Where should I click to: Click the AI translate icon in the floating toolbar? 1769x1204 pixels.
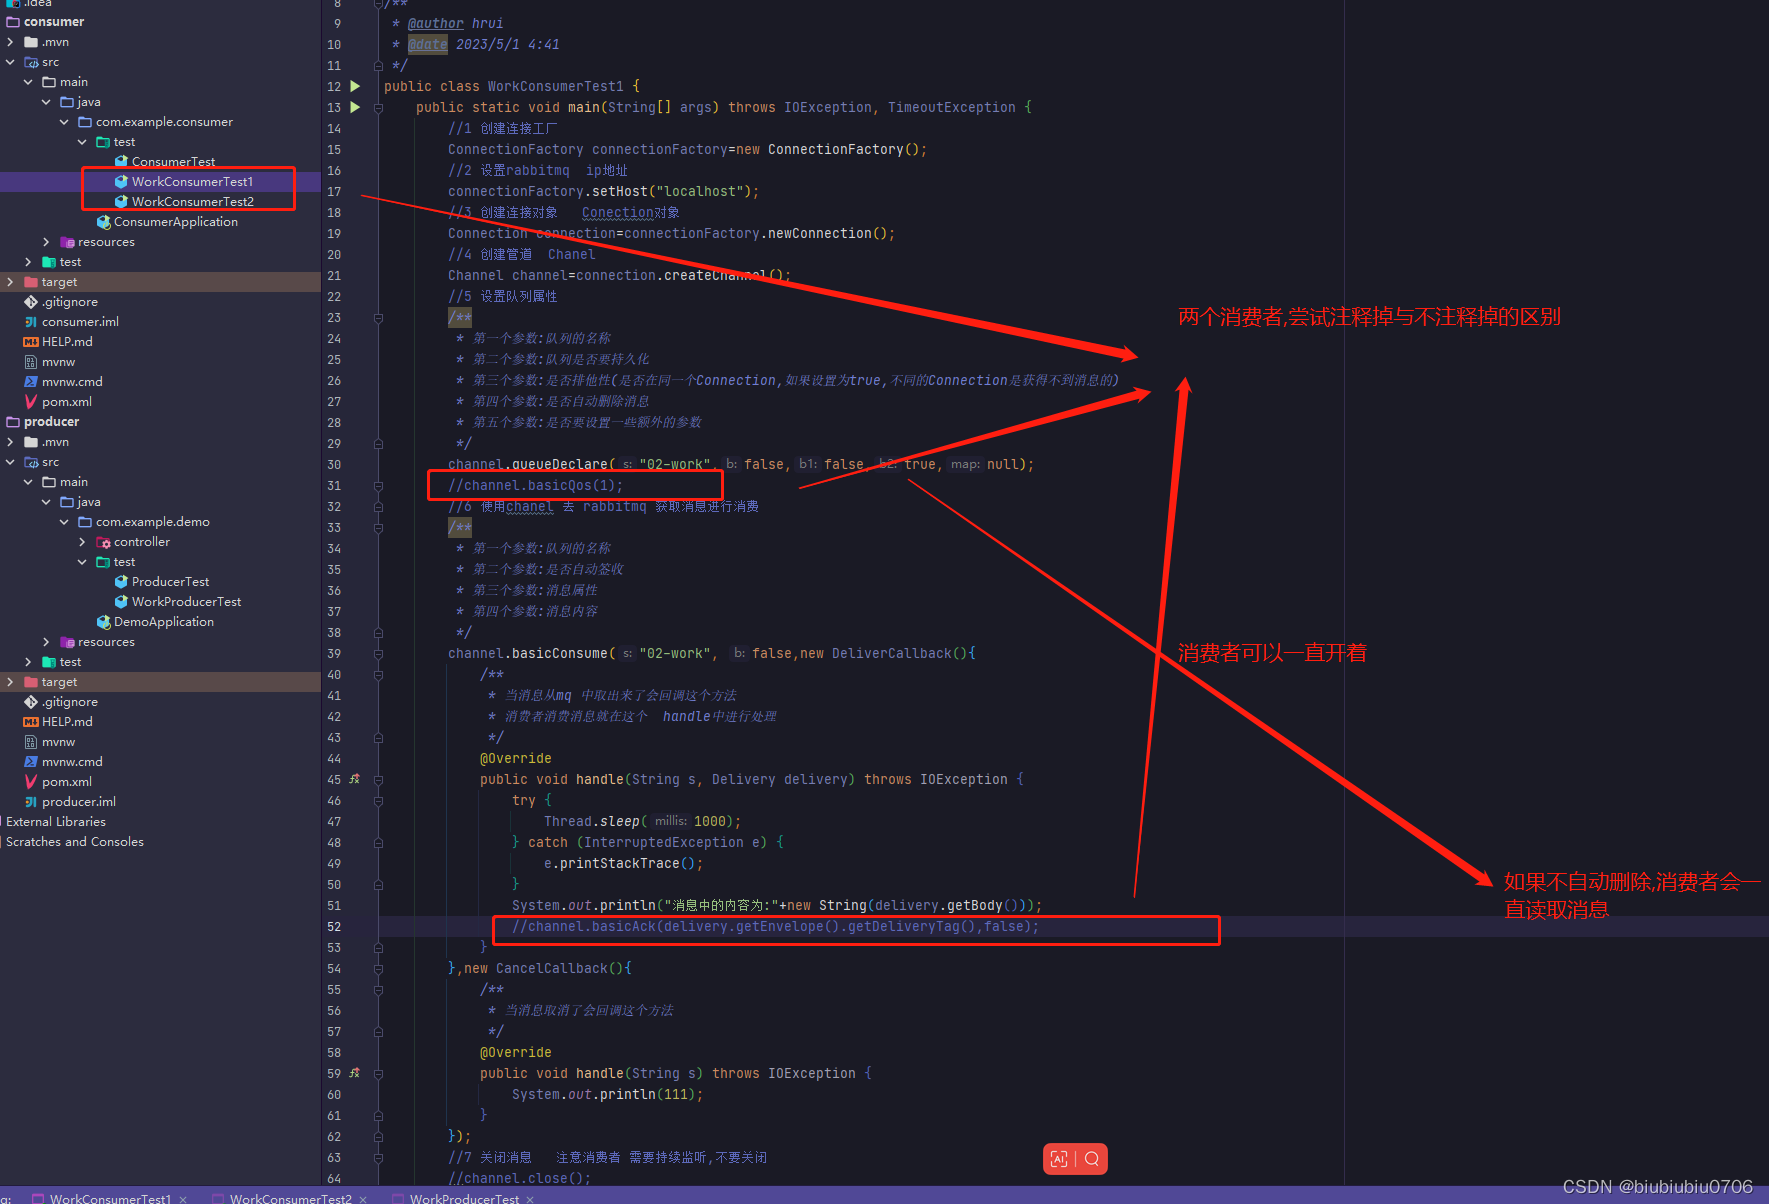point(1059,1159)
